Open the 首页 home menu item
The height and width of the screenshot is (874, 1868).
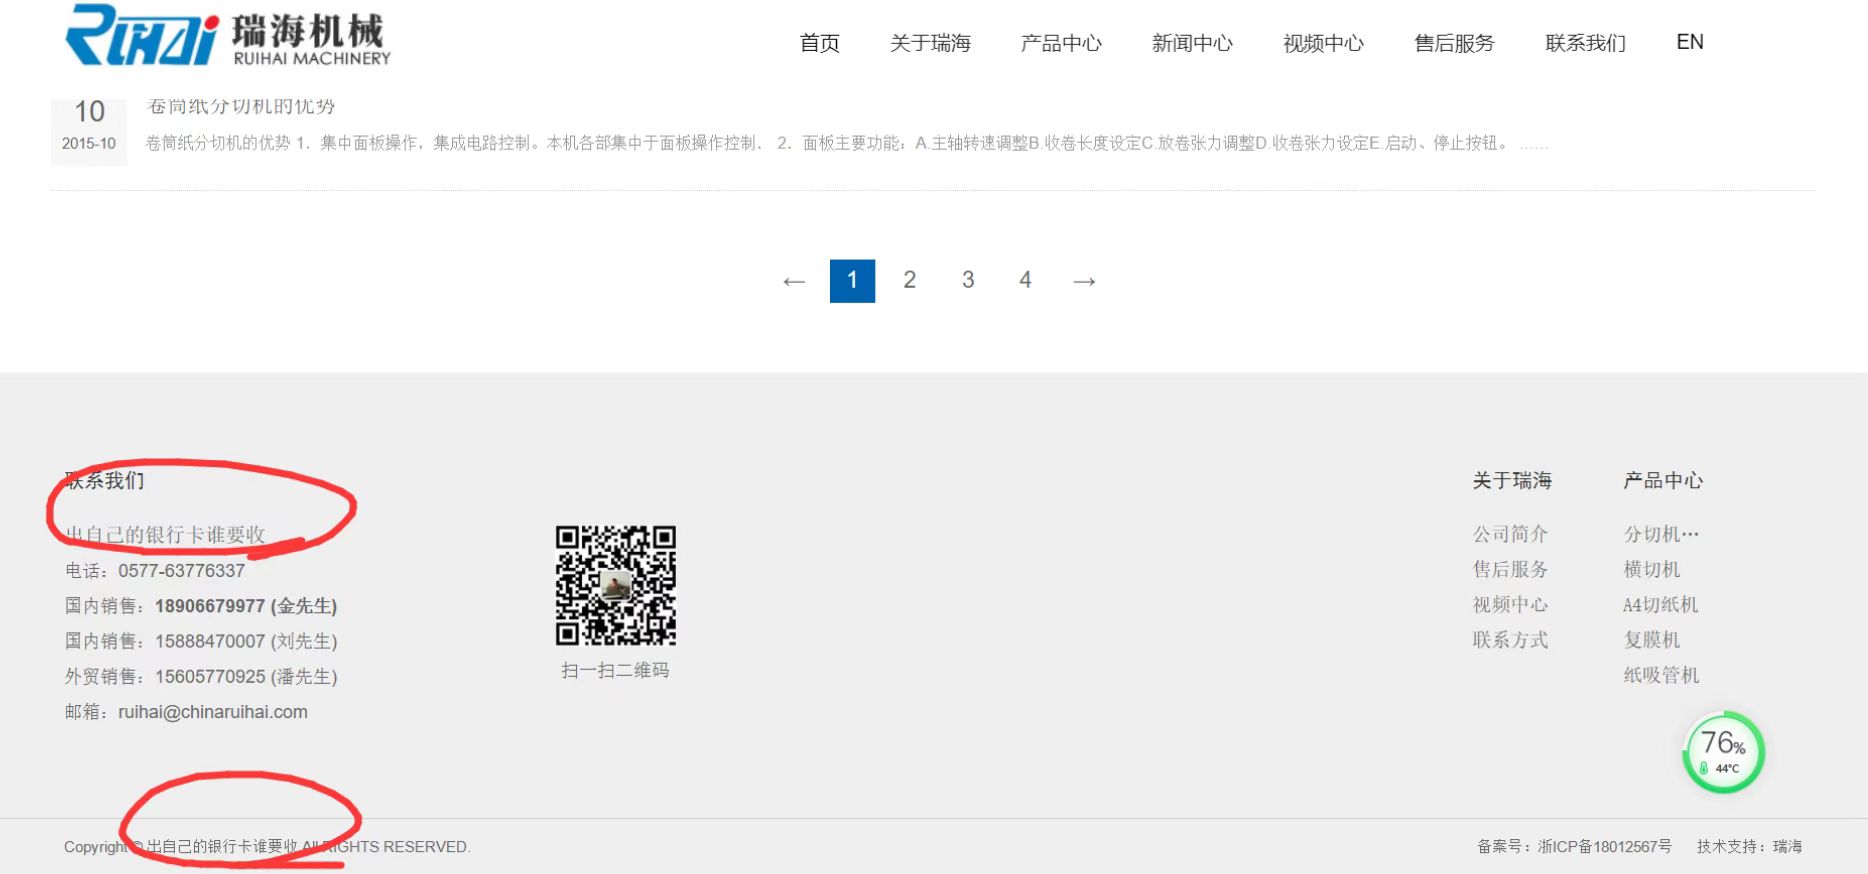[x=819, y=43]
